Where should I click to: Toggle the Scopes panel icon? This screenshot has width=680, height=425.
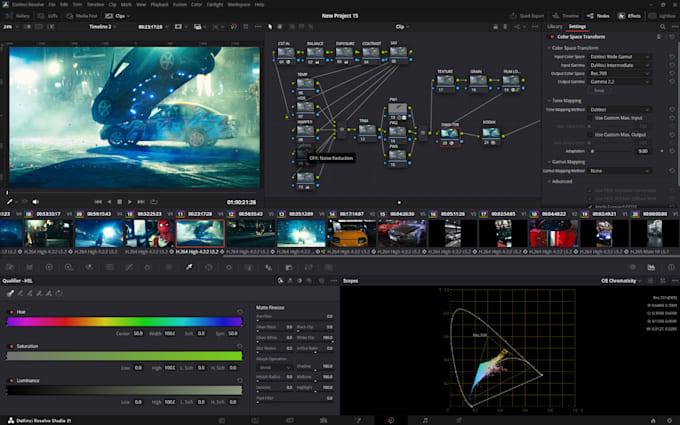coord(651,267)
